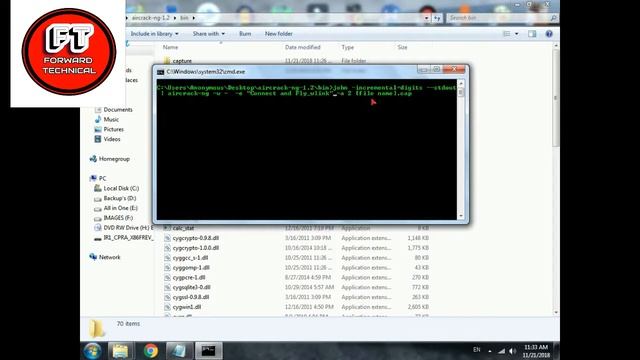Viewport: 640px width, 360px height.
Task: Select cygssl-0.9.8.dll file
Action: pyautogui.click(x=191, y=297)
